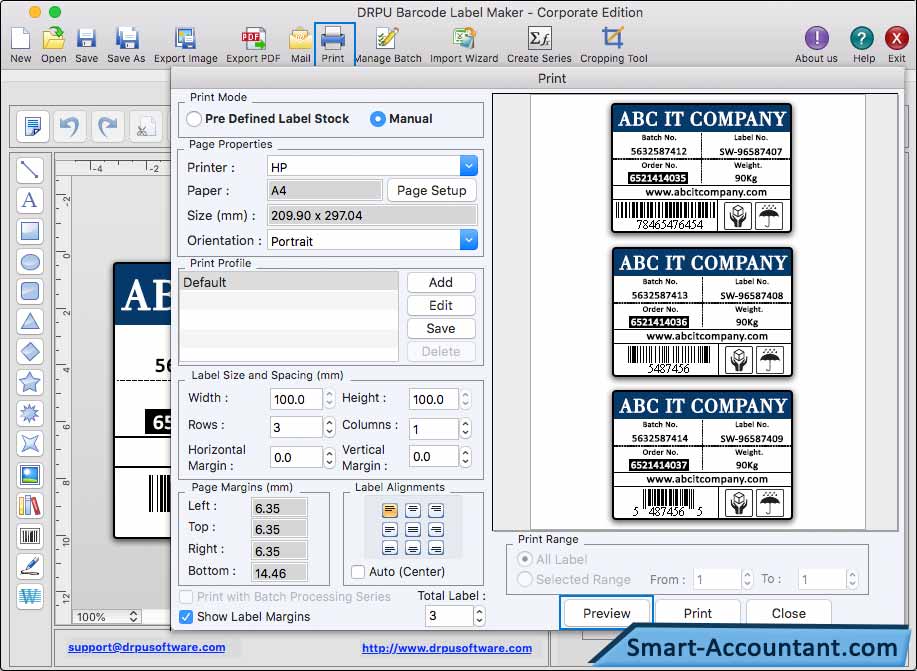Adjust Vertical Margin stepper
This screenshot has height=671, width=917.
(x=465, y=456)
